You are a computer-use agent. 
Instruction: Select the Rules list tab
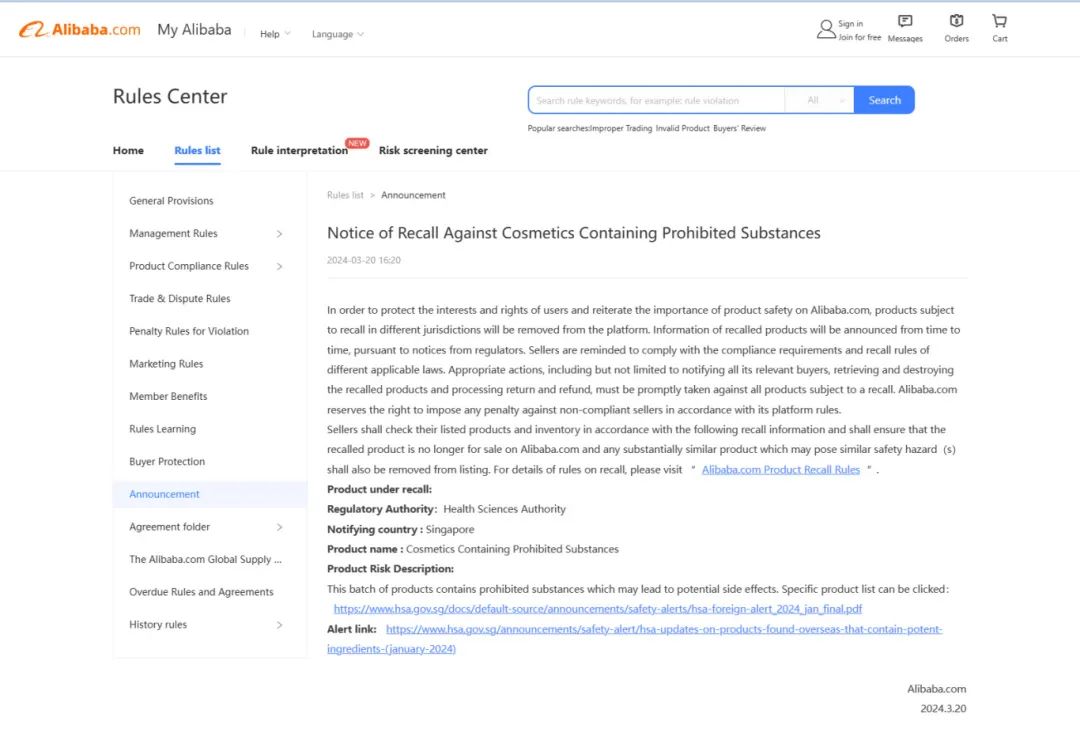[197, 150]
